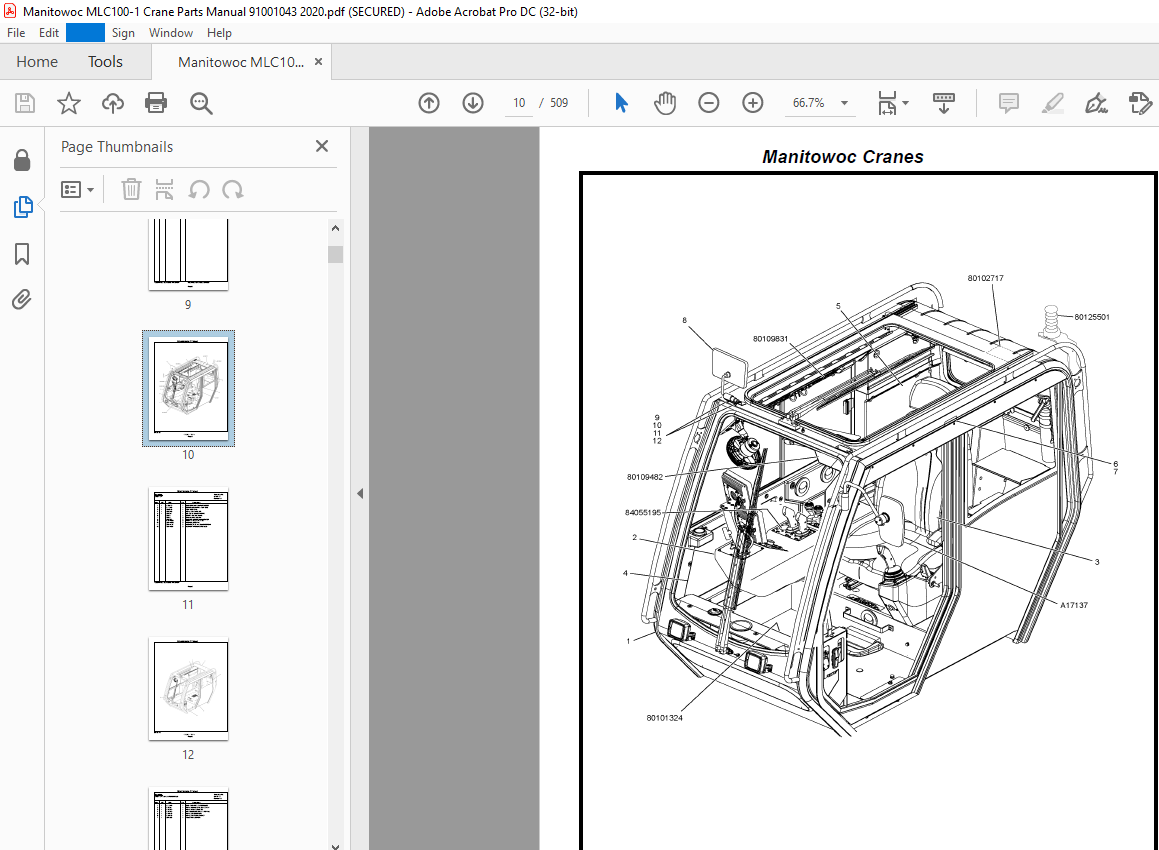Open the Attachments paperclip pane

[x=22, y=299]
